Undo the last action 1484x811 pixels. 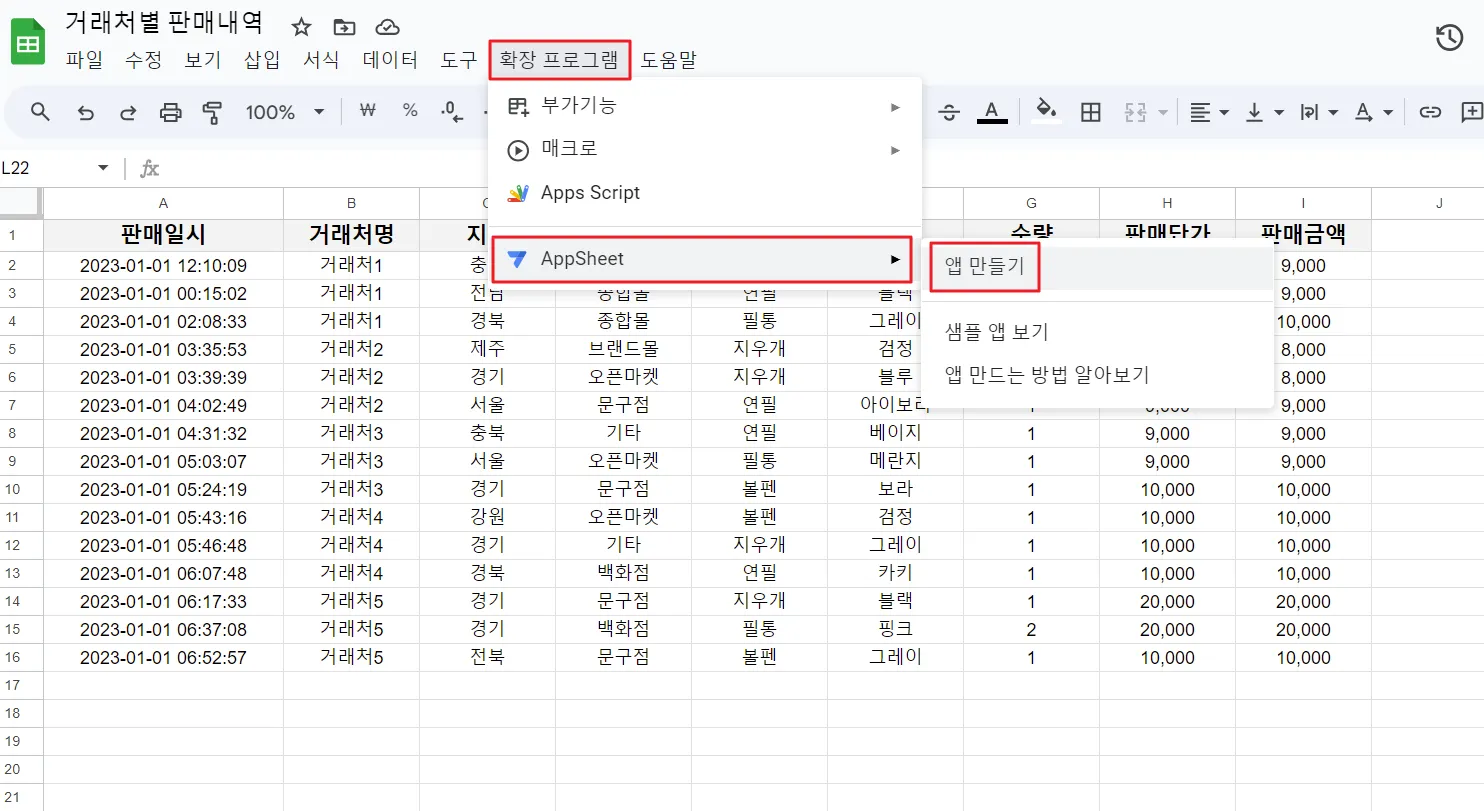[86, 112]
